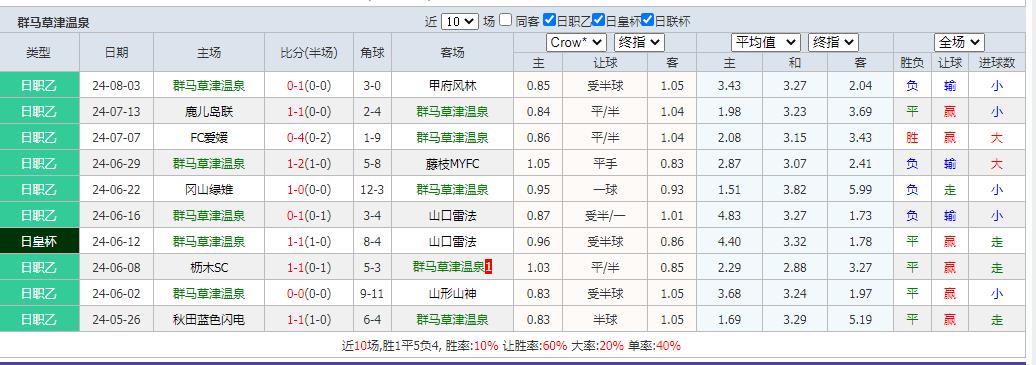Viewport: 1036px width, 365px height.
Task: Click the 0-1(0-0) score on 24-08-03
Action: click(309, 85)
